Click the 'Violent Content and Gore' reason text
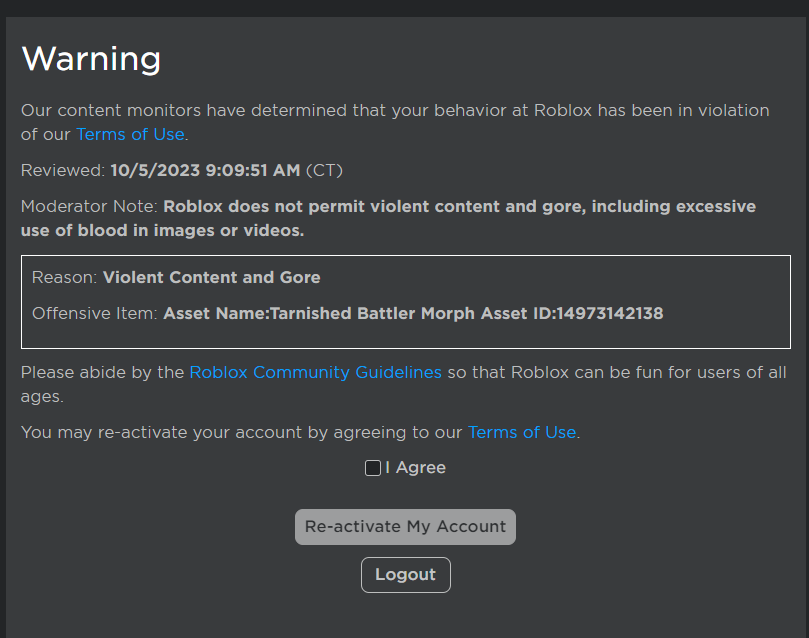 click(x=211, y=277)
